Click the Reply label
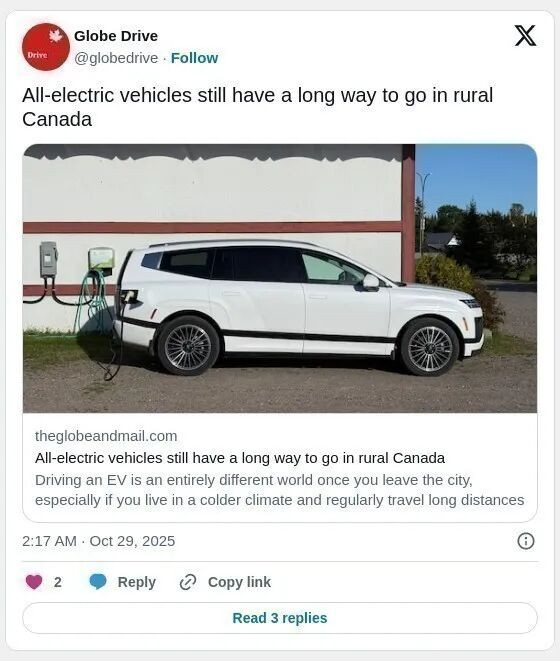 137,582
